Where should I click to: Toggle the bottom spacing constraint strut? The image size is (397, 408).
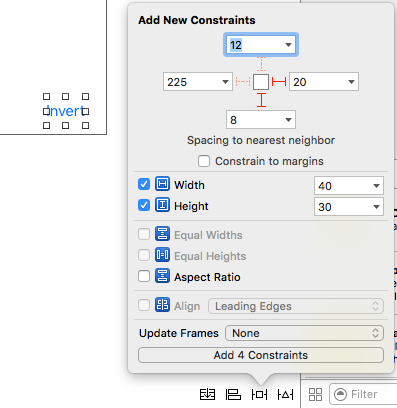click(x=262, y=100)
